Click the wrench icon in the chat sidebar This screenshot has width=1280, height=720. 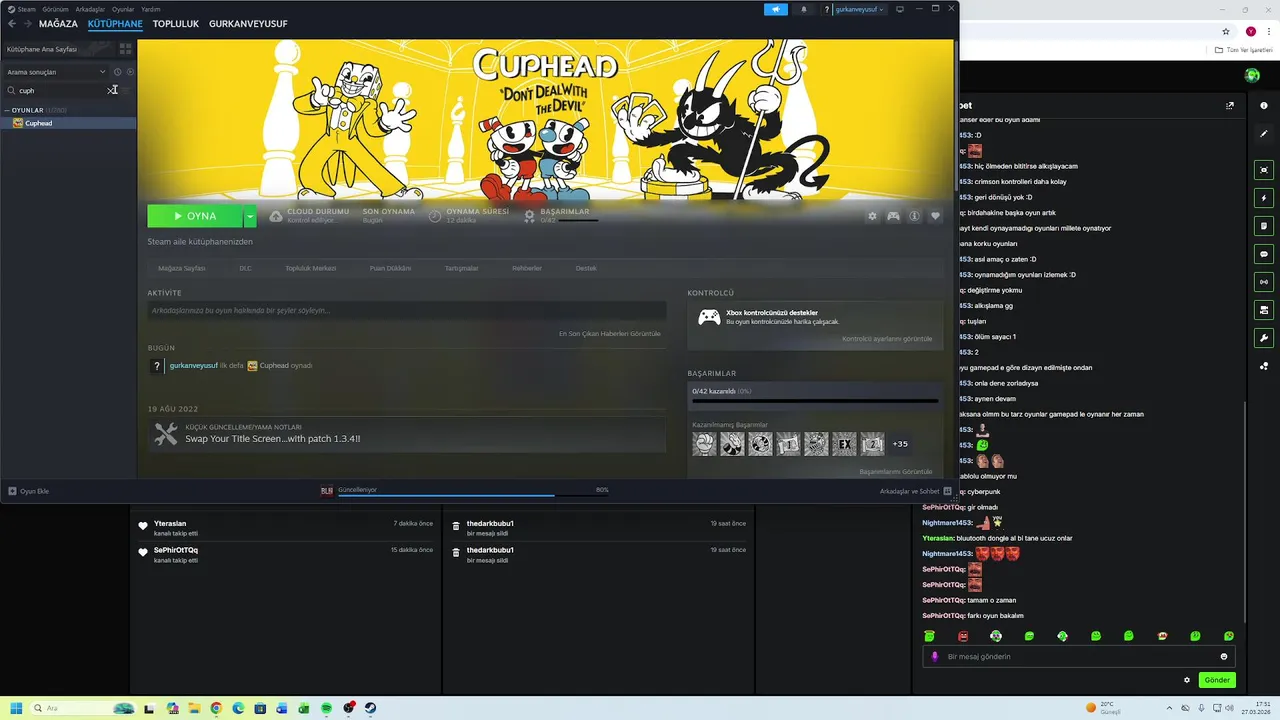tap(1264, 338)
